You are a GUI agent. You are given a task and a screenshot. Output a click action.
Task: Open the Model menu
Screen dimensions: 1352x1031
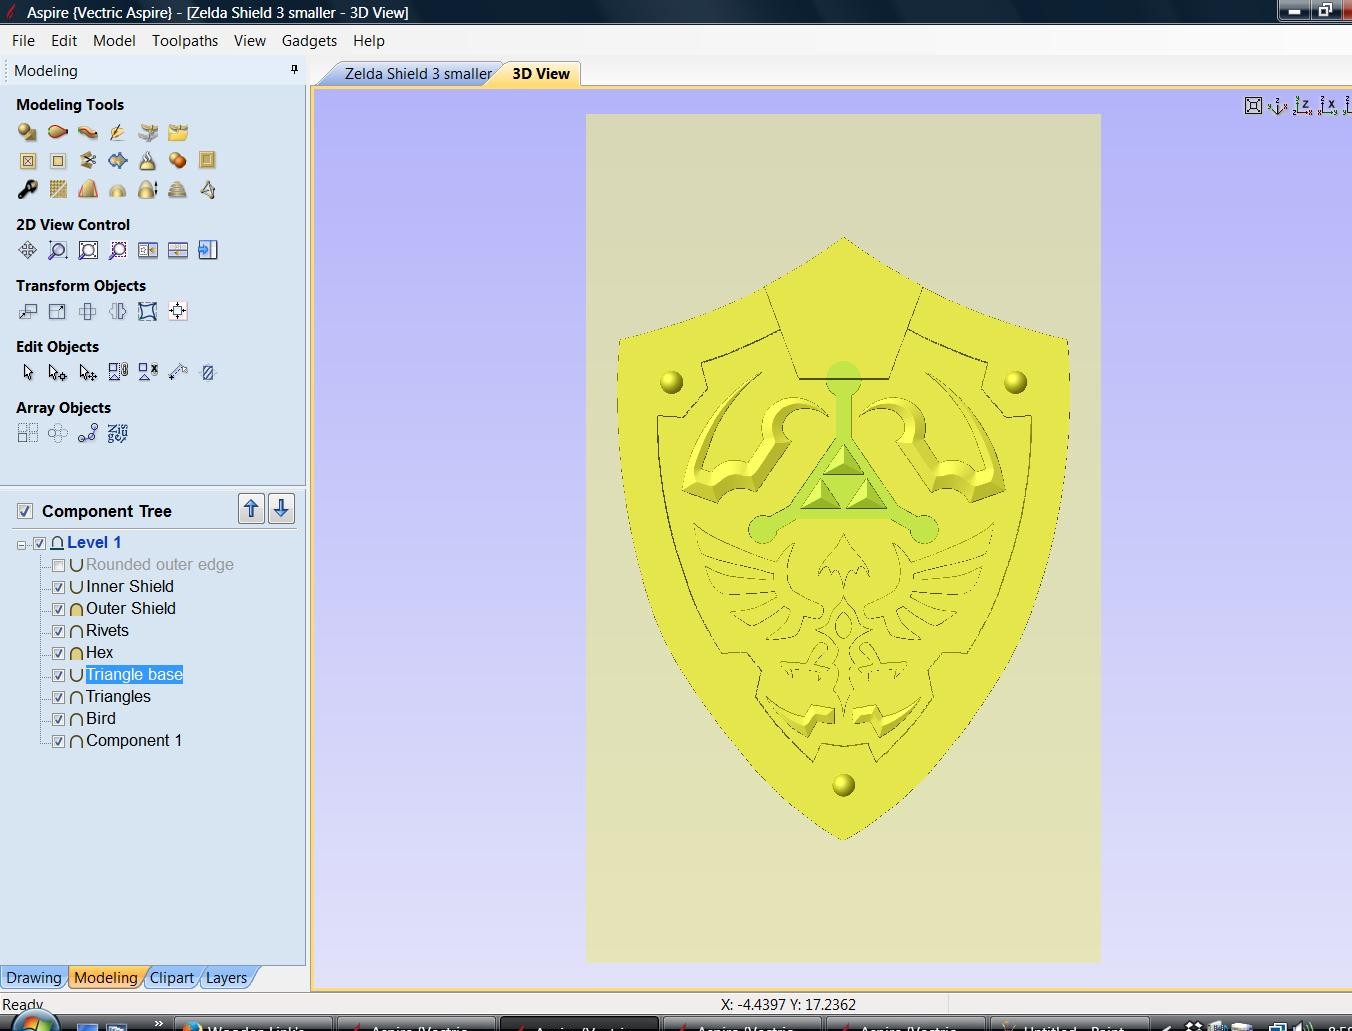point(114,41)
